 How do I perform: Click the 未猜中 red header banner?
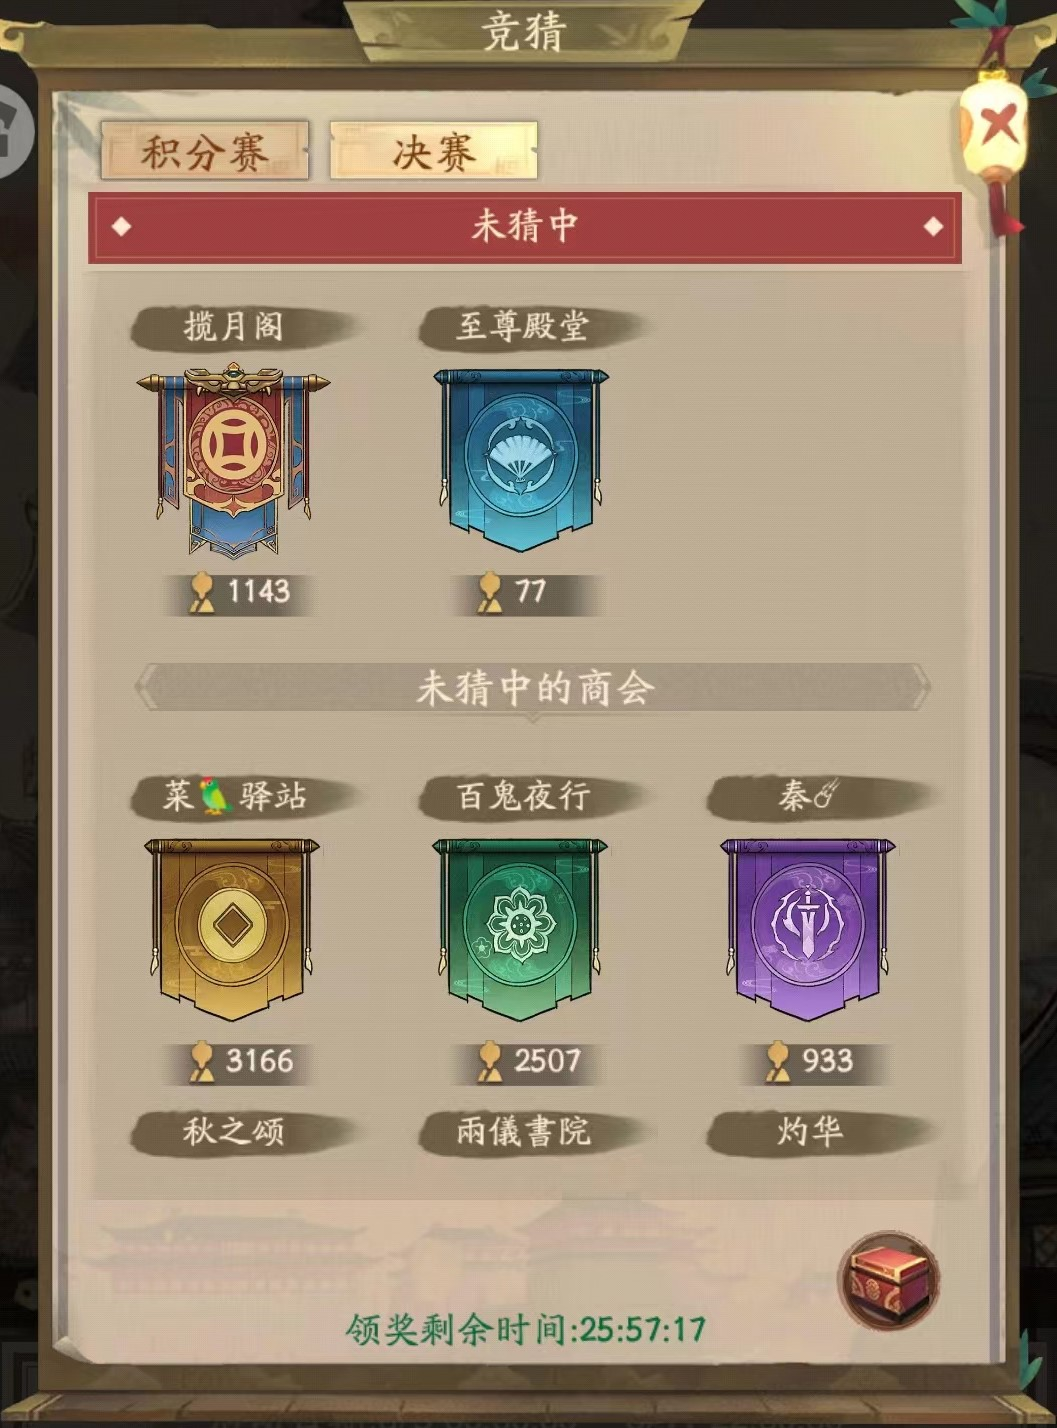coord(525,227)
